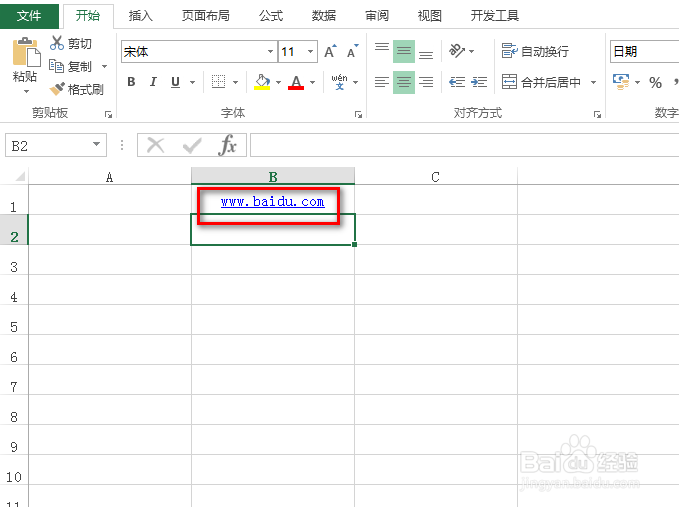Cancel formula entry X button
The width and height of the screenshot is (679, 507).
click(x=155, y=145)
